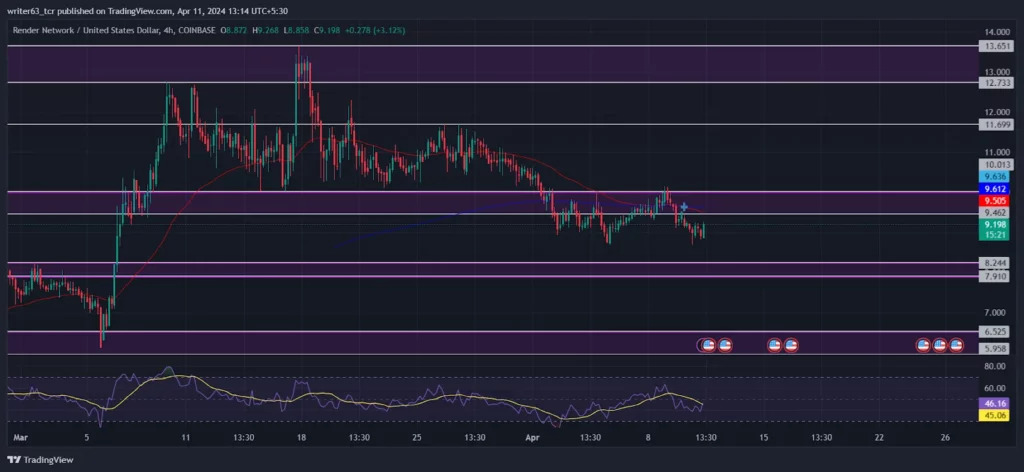Click the writer63_tcr published attribution line
The height and width of the screenshot is (472, 1024).
[148, 10]
